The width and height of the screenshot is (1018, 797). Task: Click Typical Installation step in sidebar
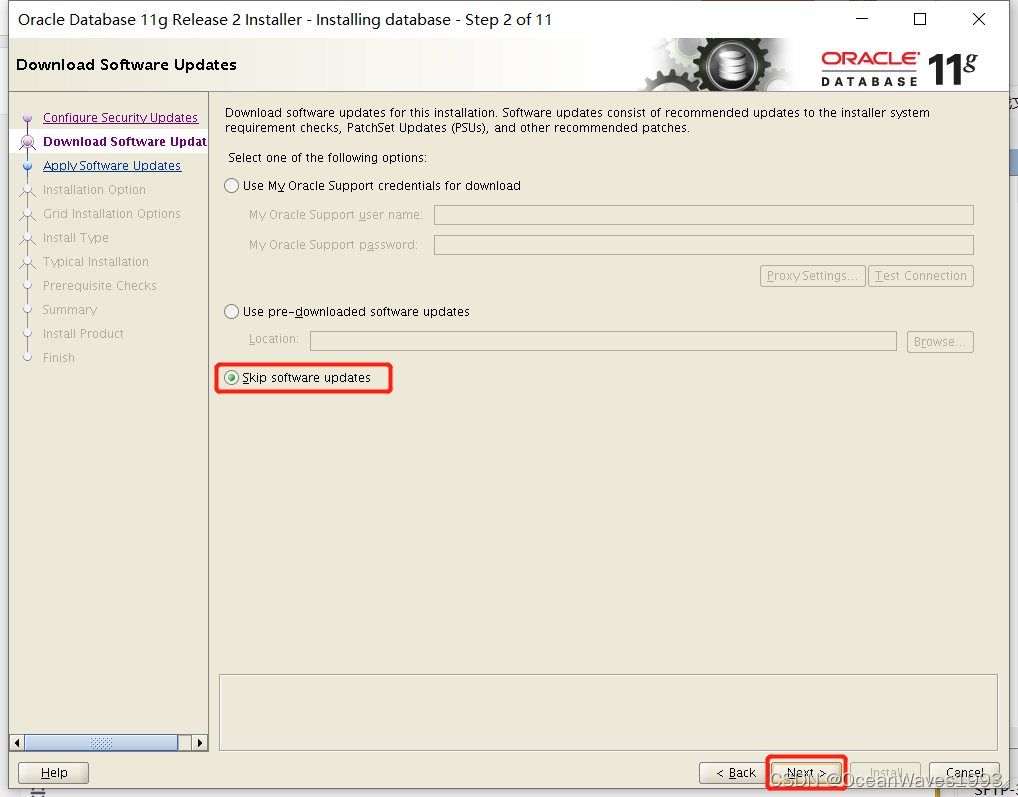pos(95,262)
